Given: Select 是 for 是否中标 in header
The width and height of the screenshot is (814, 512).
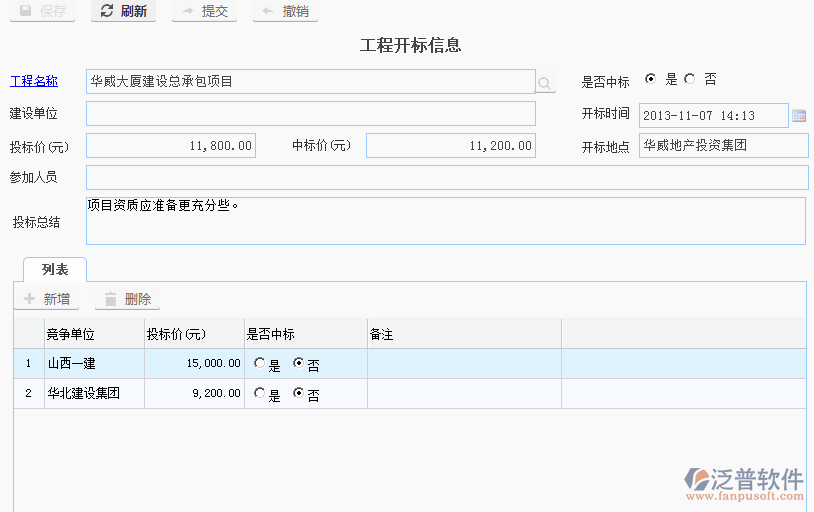Looking at the screenshot, I should (651, 79).
